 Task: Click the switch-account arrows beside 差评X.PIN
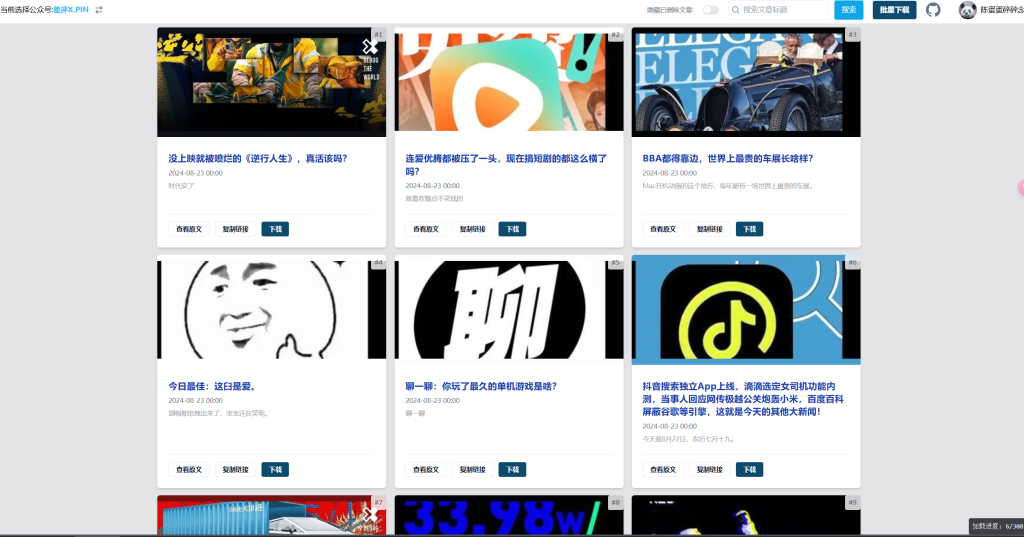[99, 10]
